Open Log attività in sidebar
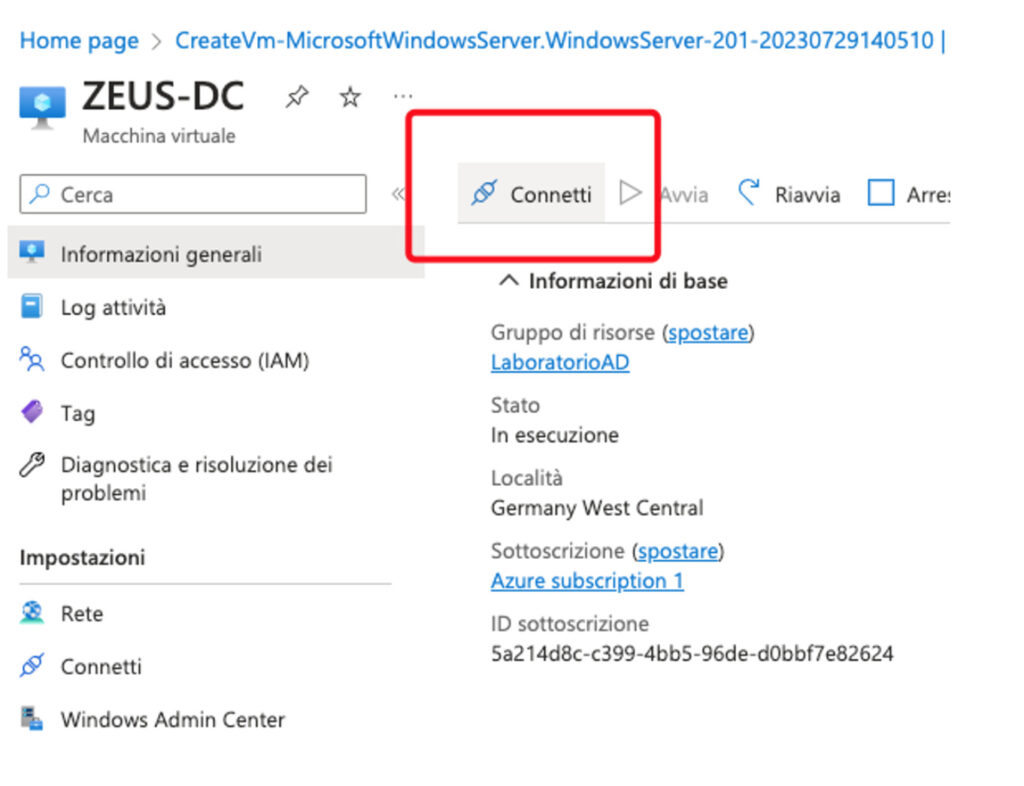The width and height of the screenshot is (1024, 786). click(113, 308)
